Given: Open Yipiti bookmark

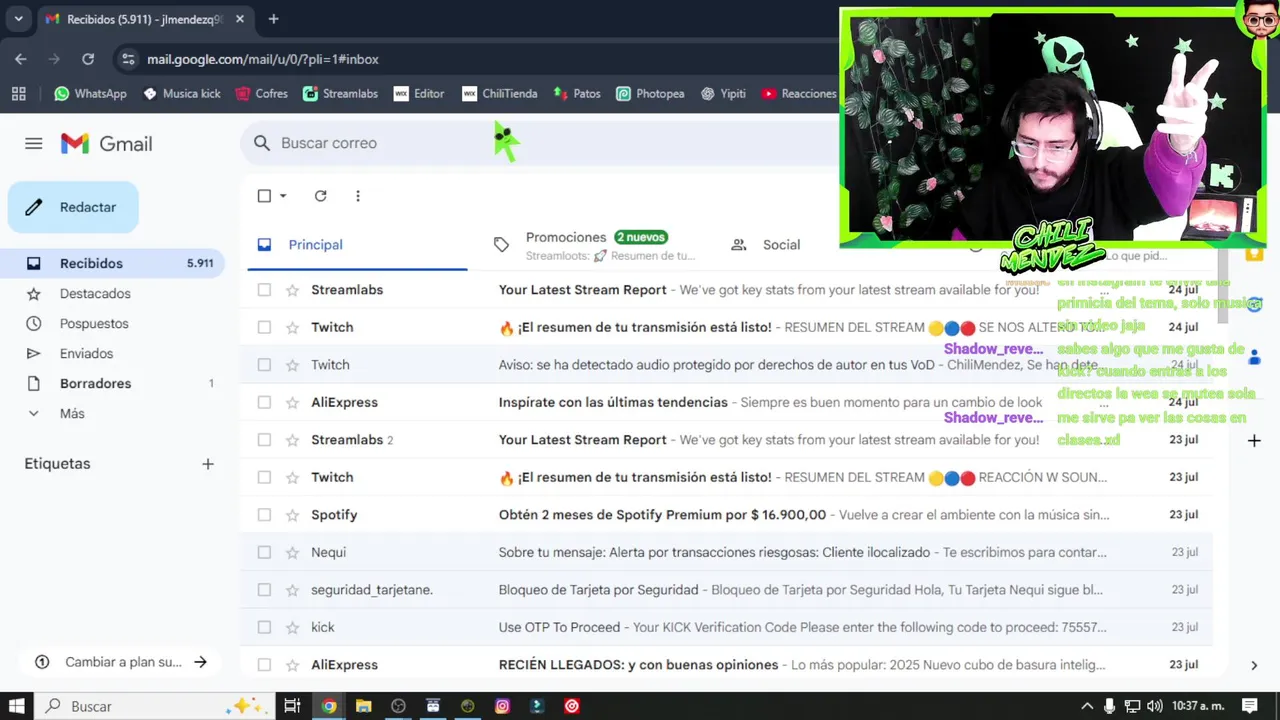Looking at the screenshot, I should [723, 93].
